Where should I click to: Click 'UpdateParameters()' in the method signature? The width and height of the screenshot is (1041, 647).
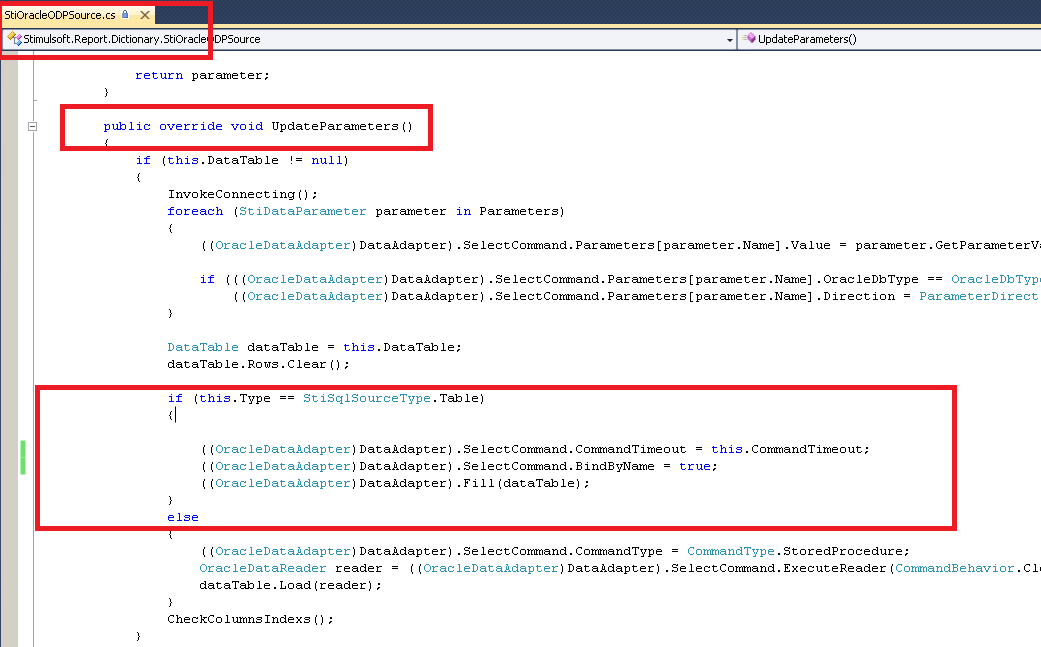coord(342,126)
